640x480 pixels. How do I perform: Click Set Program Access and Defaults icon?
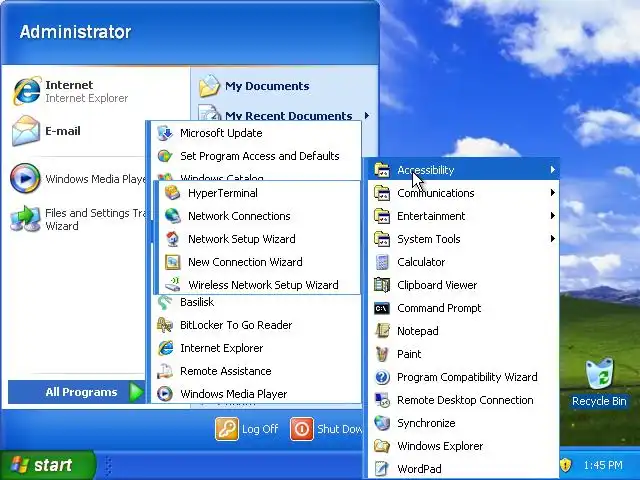(165, 156)
